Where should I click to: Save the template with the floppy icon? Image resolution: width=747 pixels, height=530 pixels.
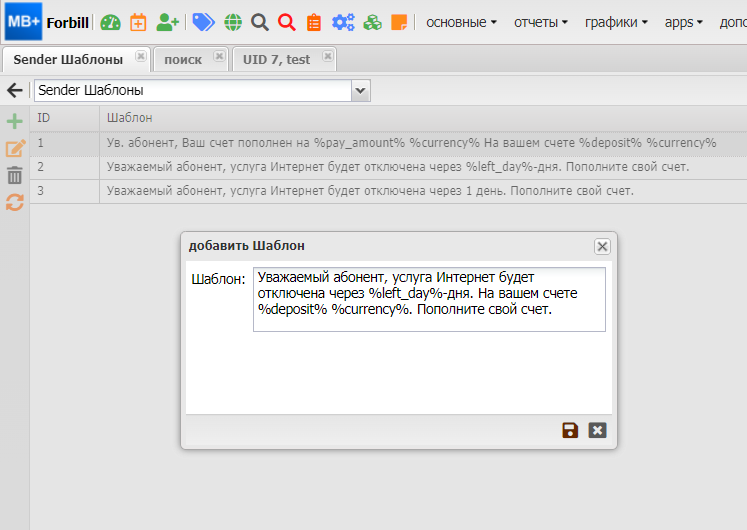(570, 430)
